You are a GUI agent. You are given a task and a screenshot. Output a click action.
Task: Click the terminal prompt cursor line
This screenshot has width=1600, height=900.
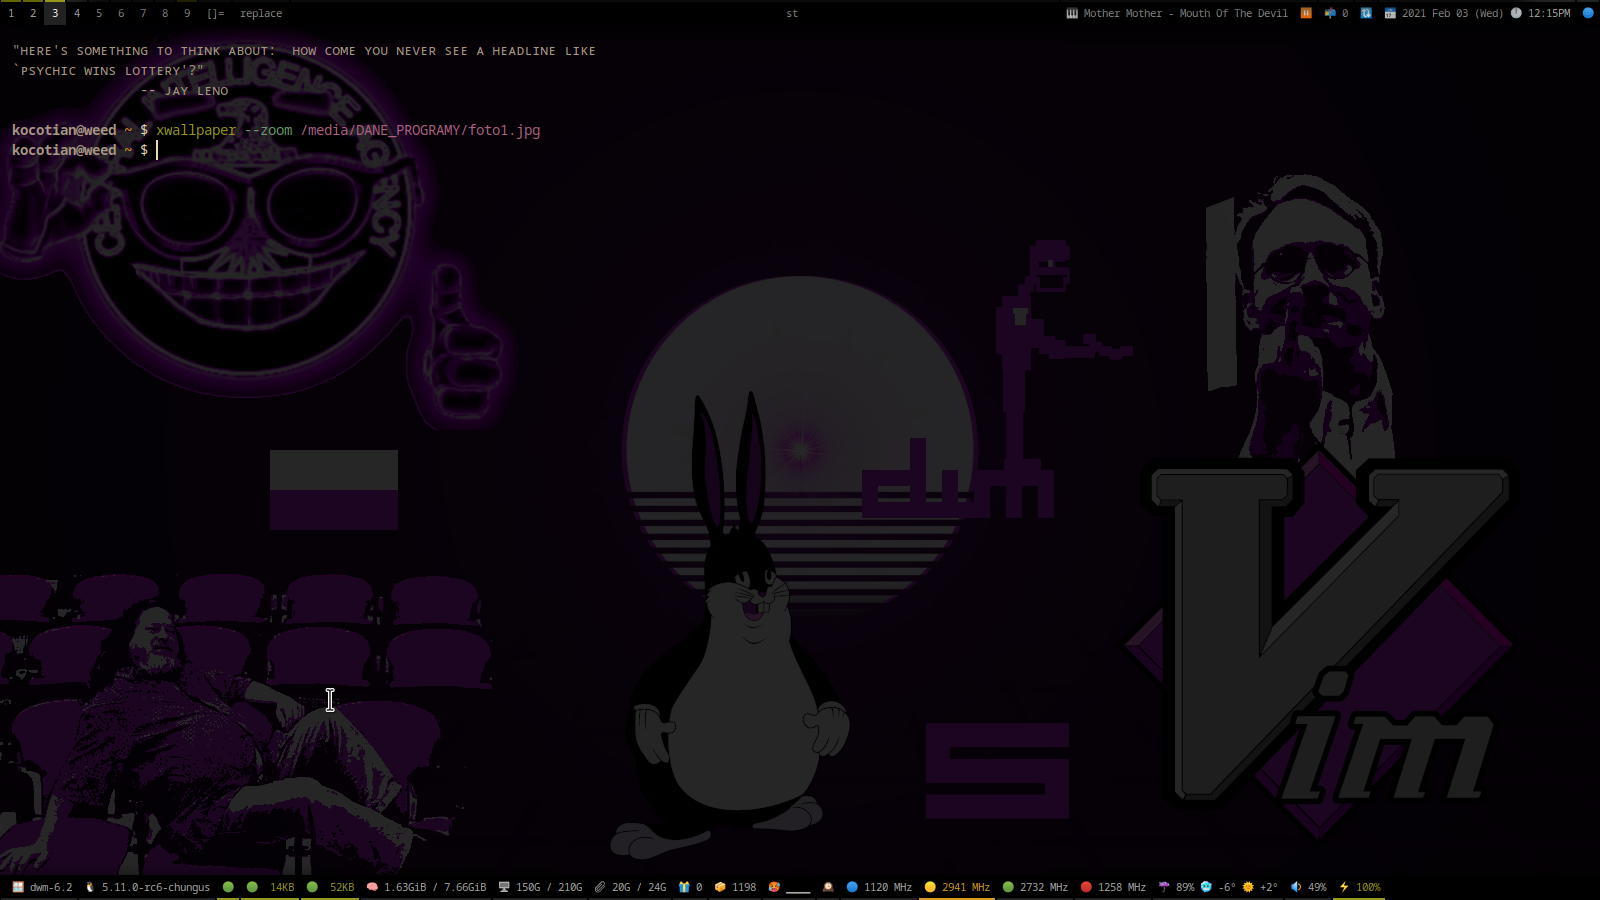point(157,150)
